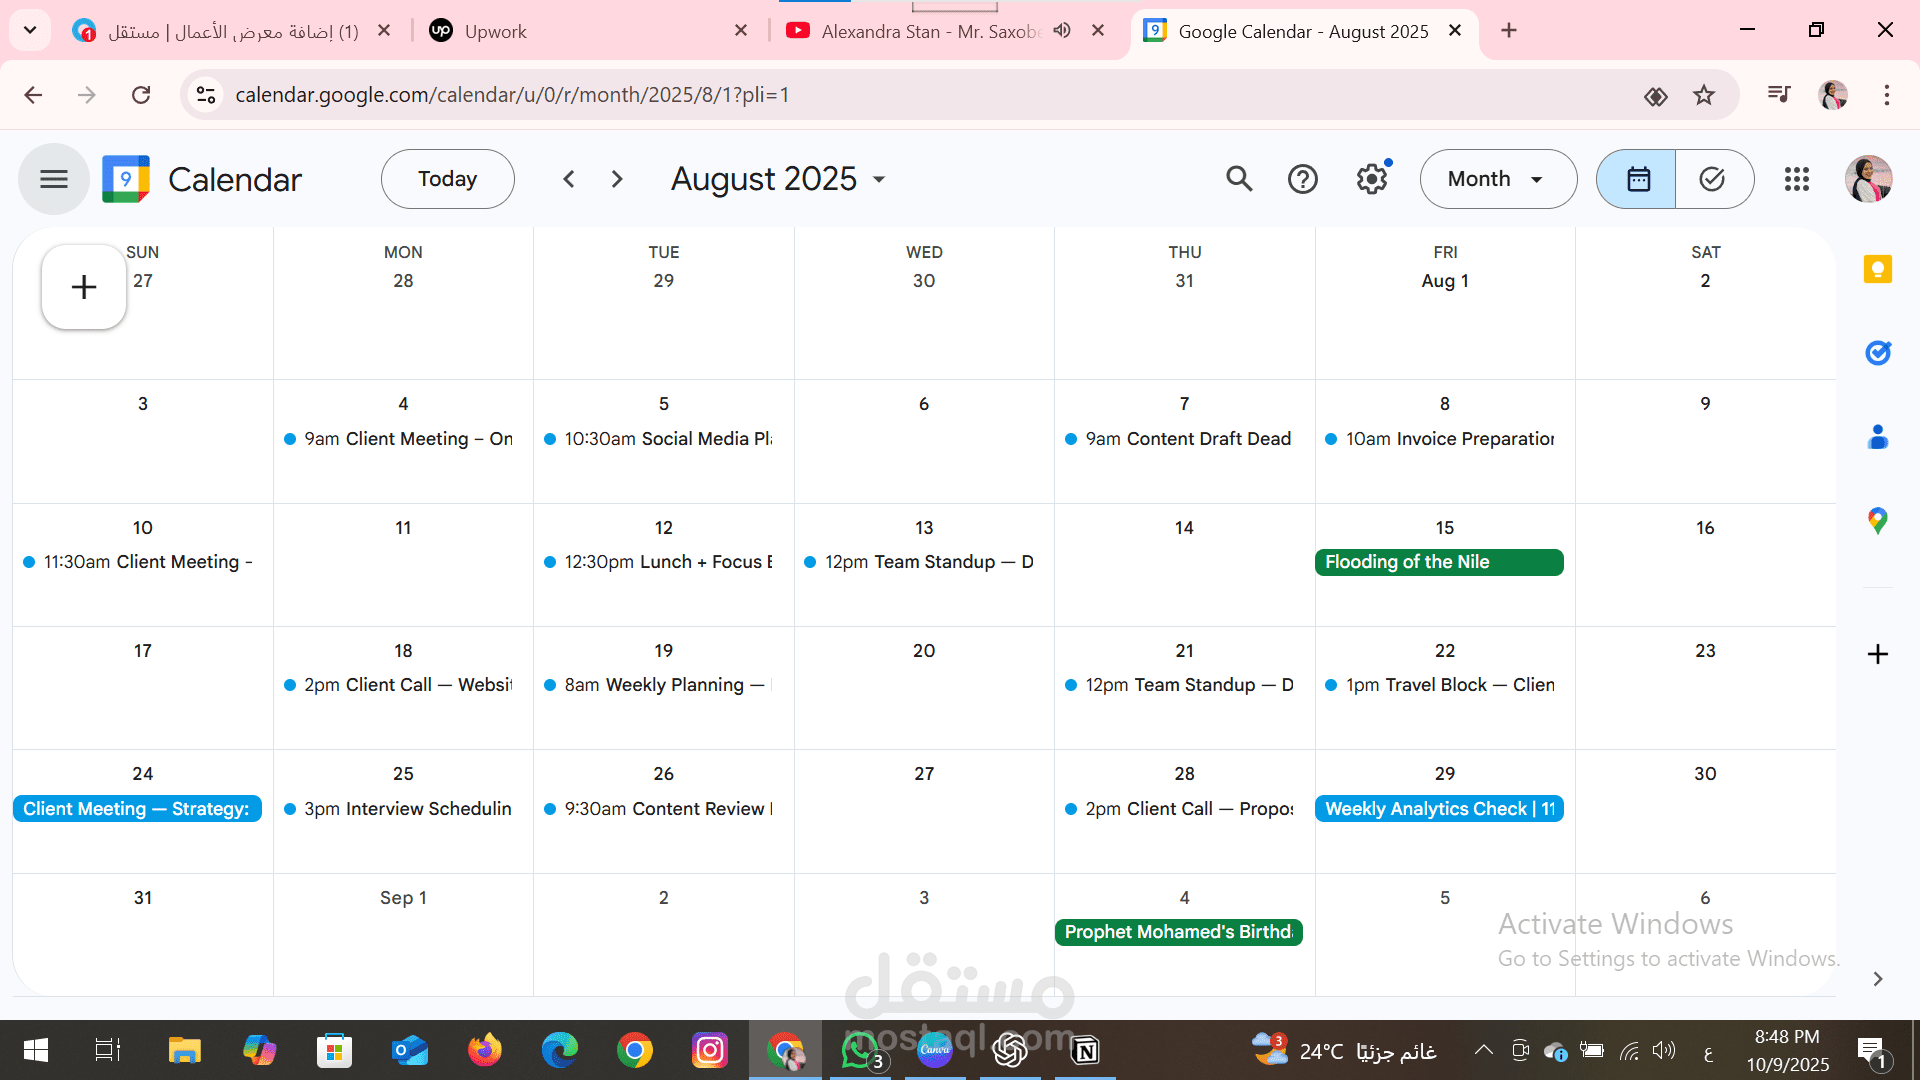Viewport: 1920px width, 1080px height.
Task: Open Google Account avatar in Calendar header
Action: [1868, 179]
